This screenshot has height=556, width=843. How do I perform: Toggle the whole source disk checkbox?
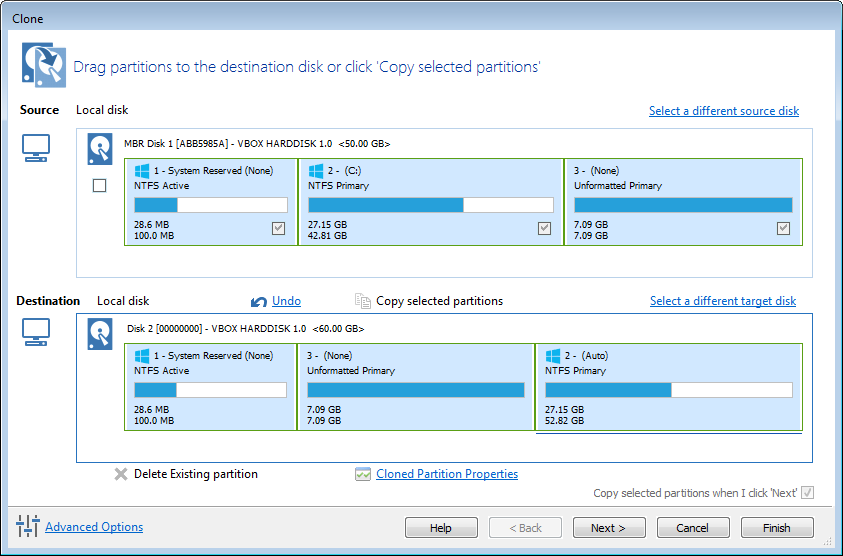(x=99, y=186)
